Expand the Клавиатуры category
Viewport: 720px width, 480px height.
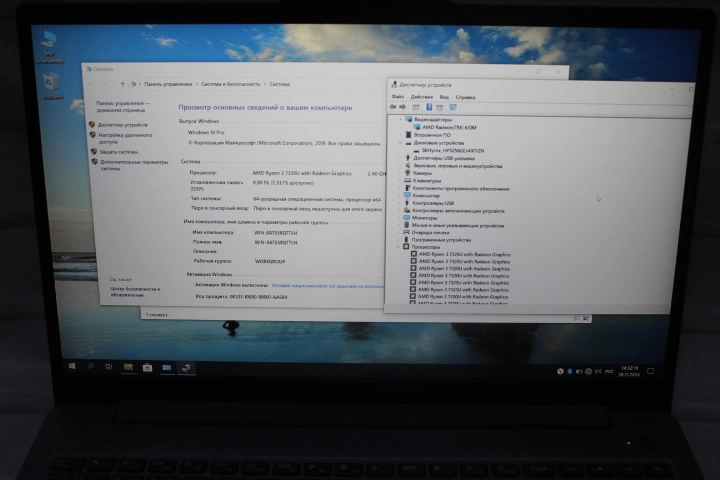401,180
